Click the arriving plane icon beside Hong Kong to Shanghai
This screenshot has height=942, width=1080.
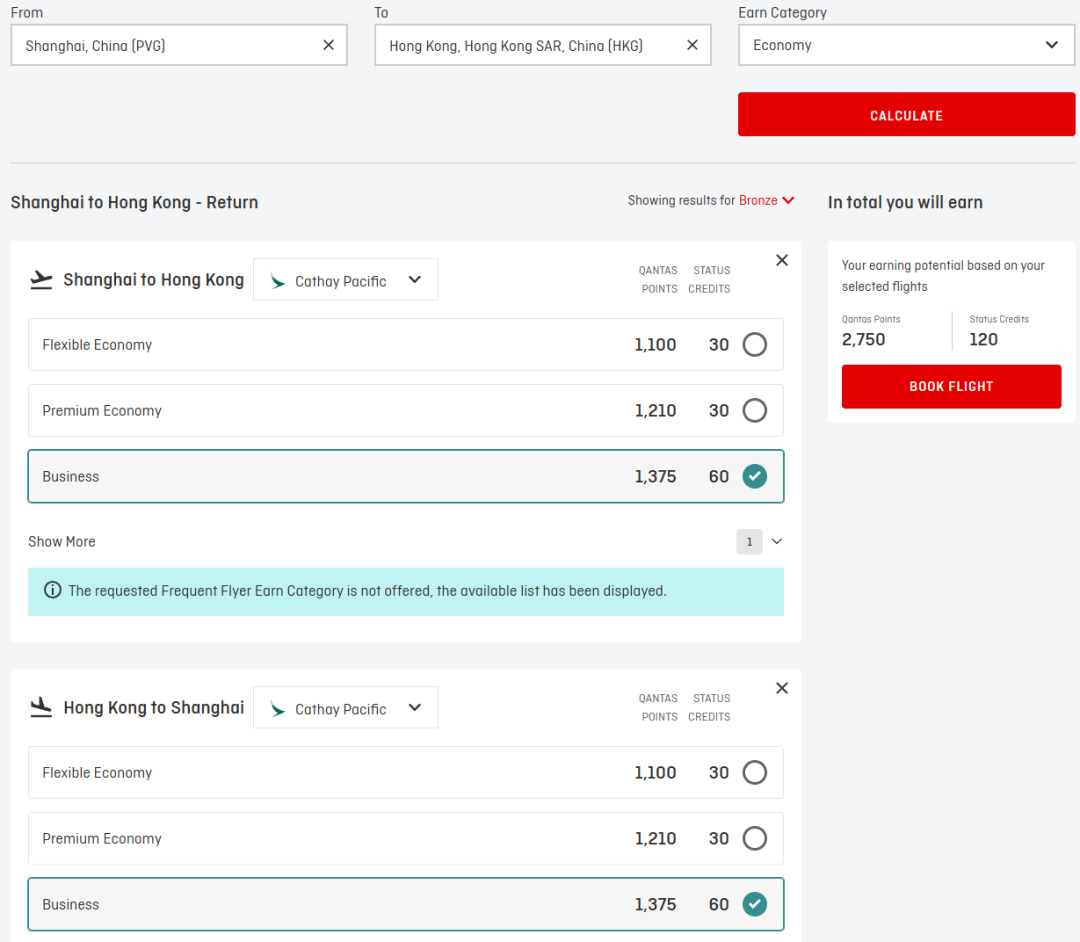41,708
